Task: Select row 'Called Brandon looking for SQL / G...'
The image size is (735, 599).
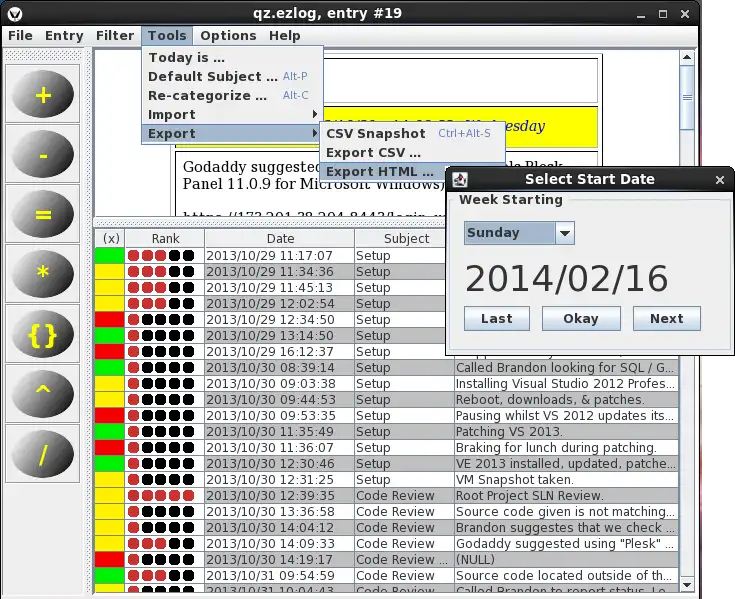Action: click(566, 367)
